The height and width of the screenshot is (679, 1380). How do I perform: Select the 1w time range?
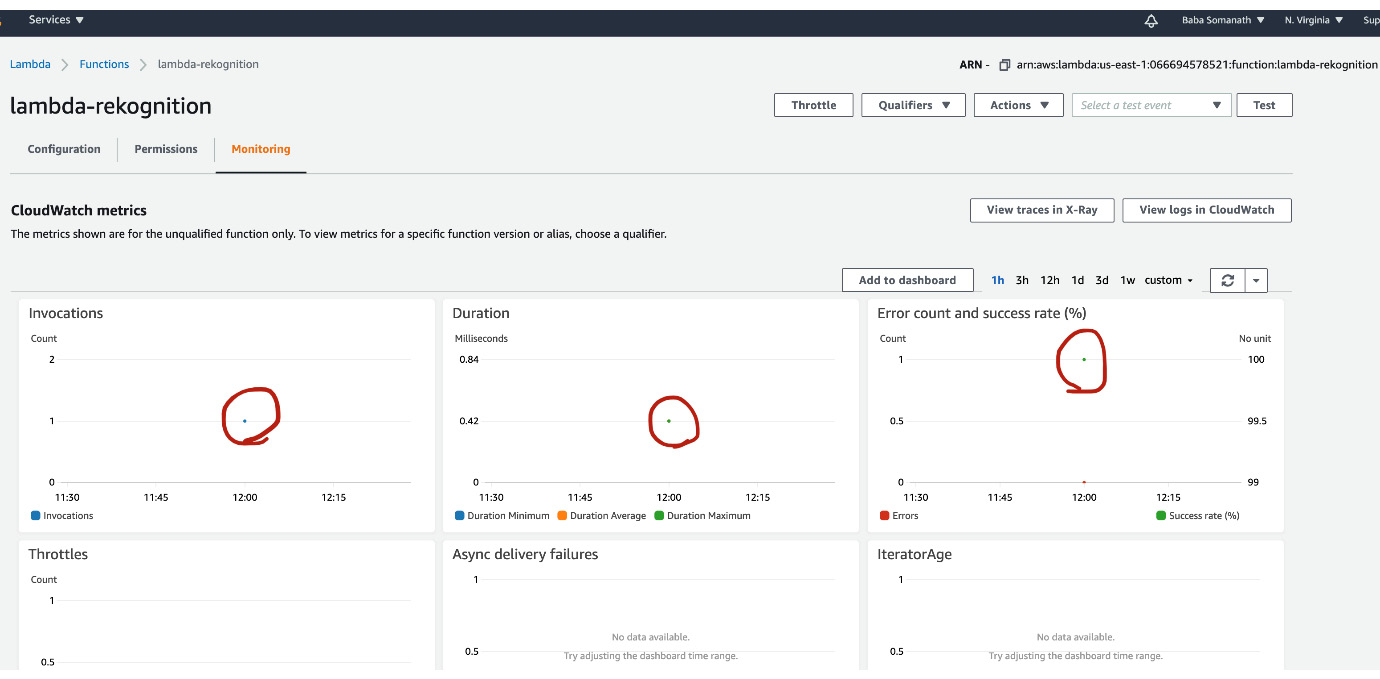click(1127, 281)
